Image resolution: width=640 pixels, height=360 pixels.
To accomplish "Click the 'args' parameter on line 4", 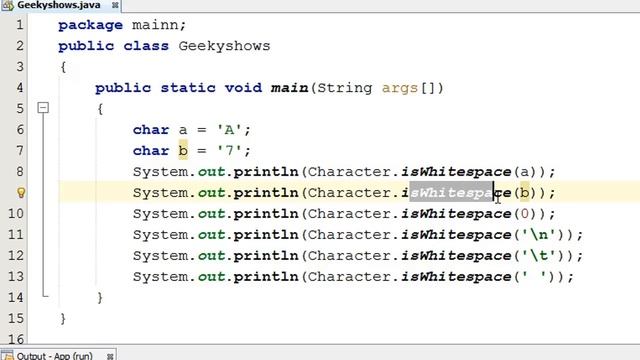I will (400, 89).
